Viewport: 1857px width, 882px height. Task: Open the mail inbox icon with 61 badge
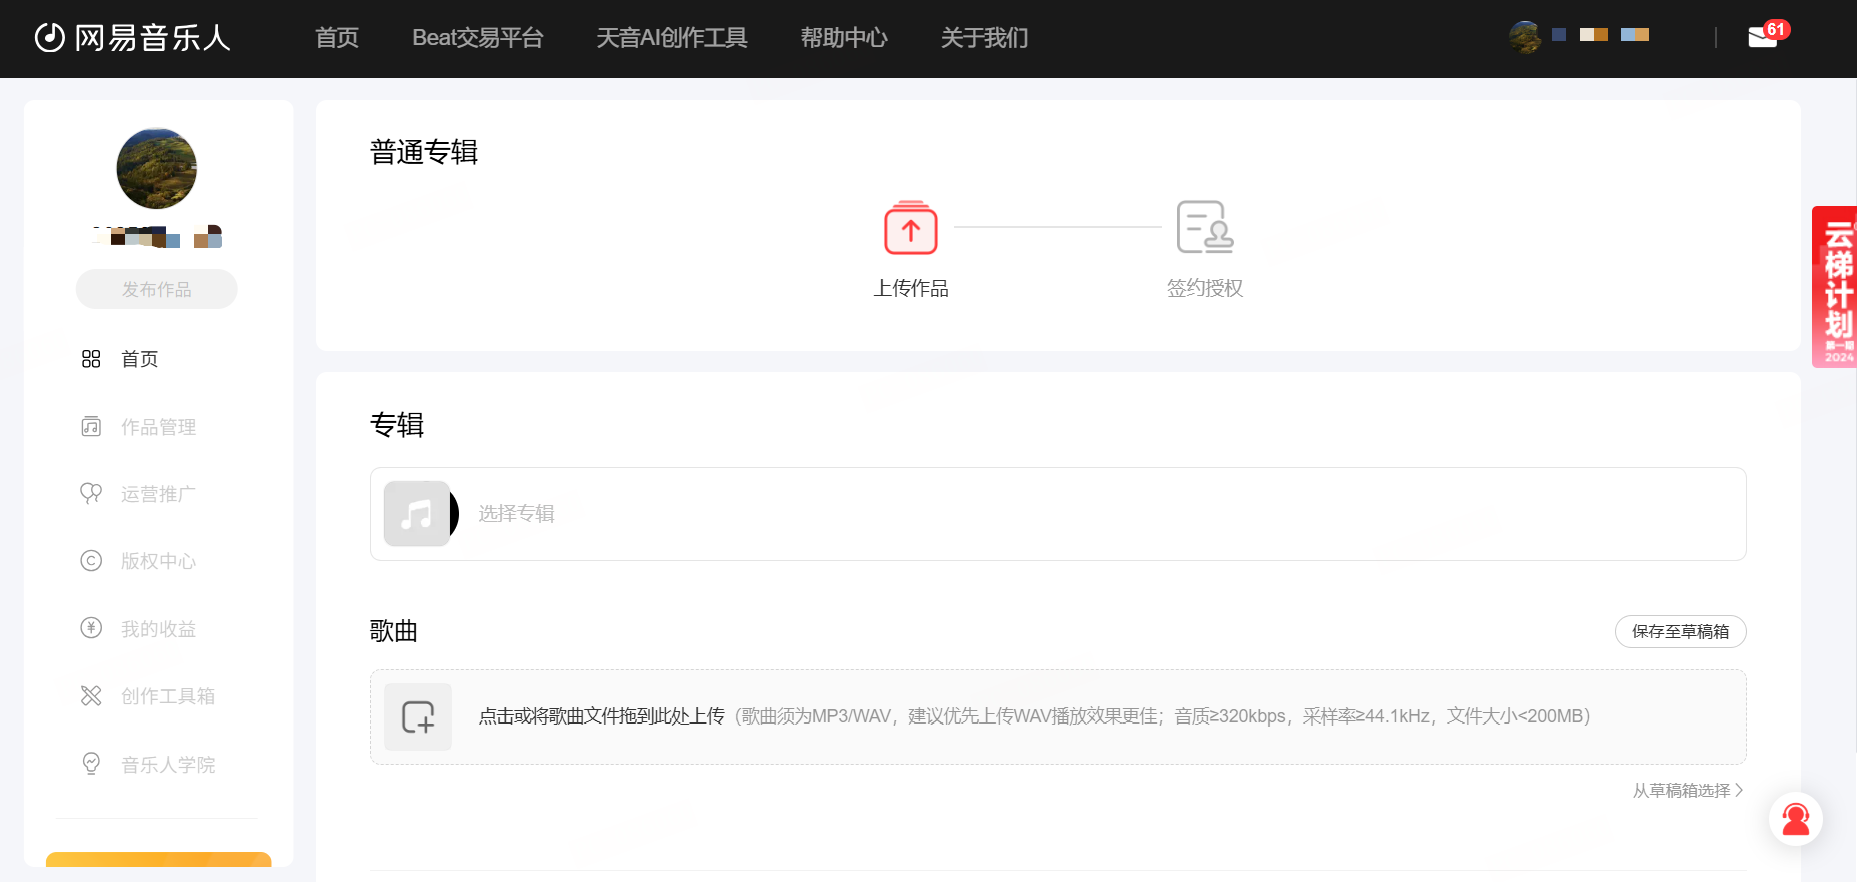[x=1762, y=38]
